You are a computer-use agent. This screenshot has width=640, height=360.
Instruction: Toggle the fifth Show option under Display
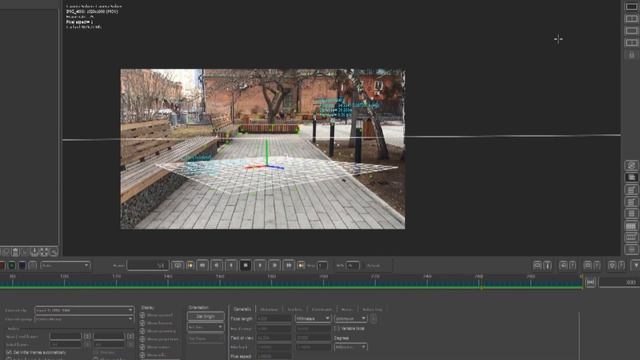point(142,347)
